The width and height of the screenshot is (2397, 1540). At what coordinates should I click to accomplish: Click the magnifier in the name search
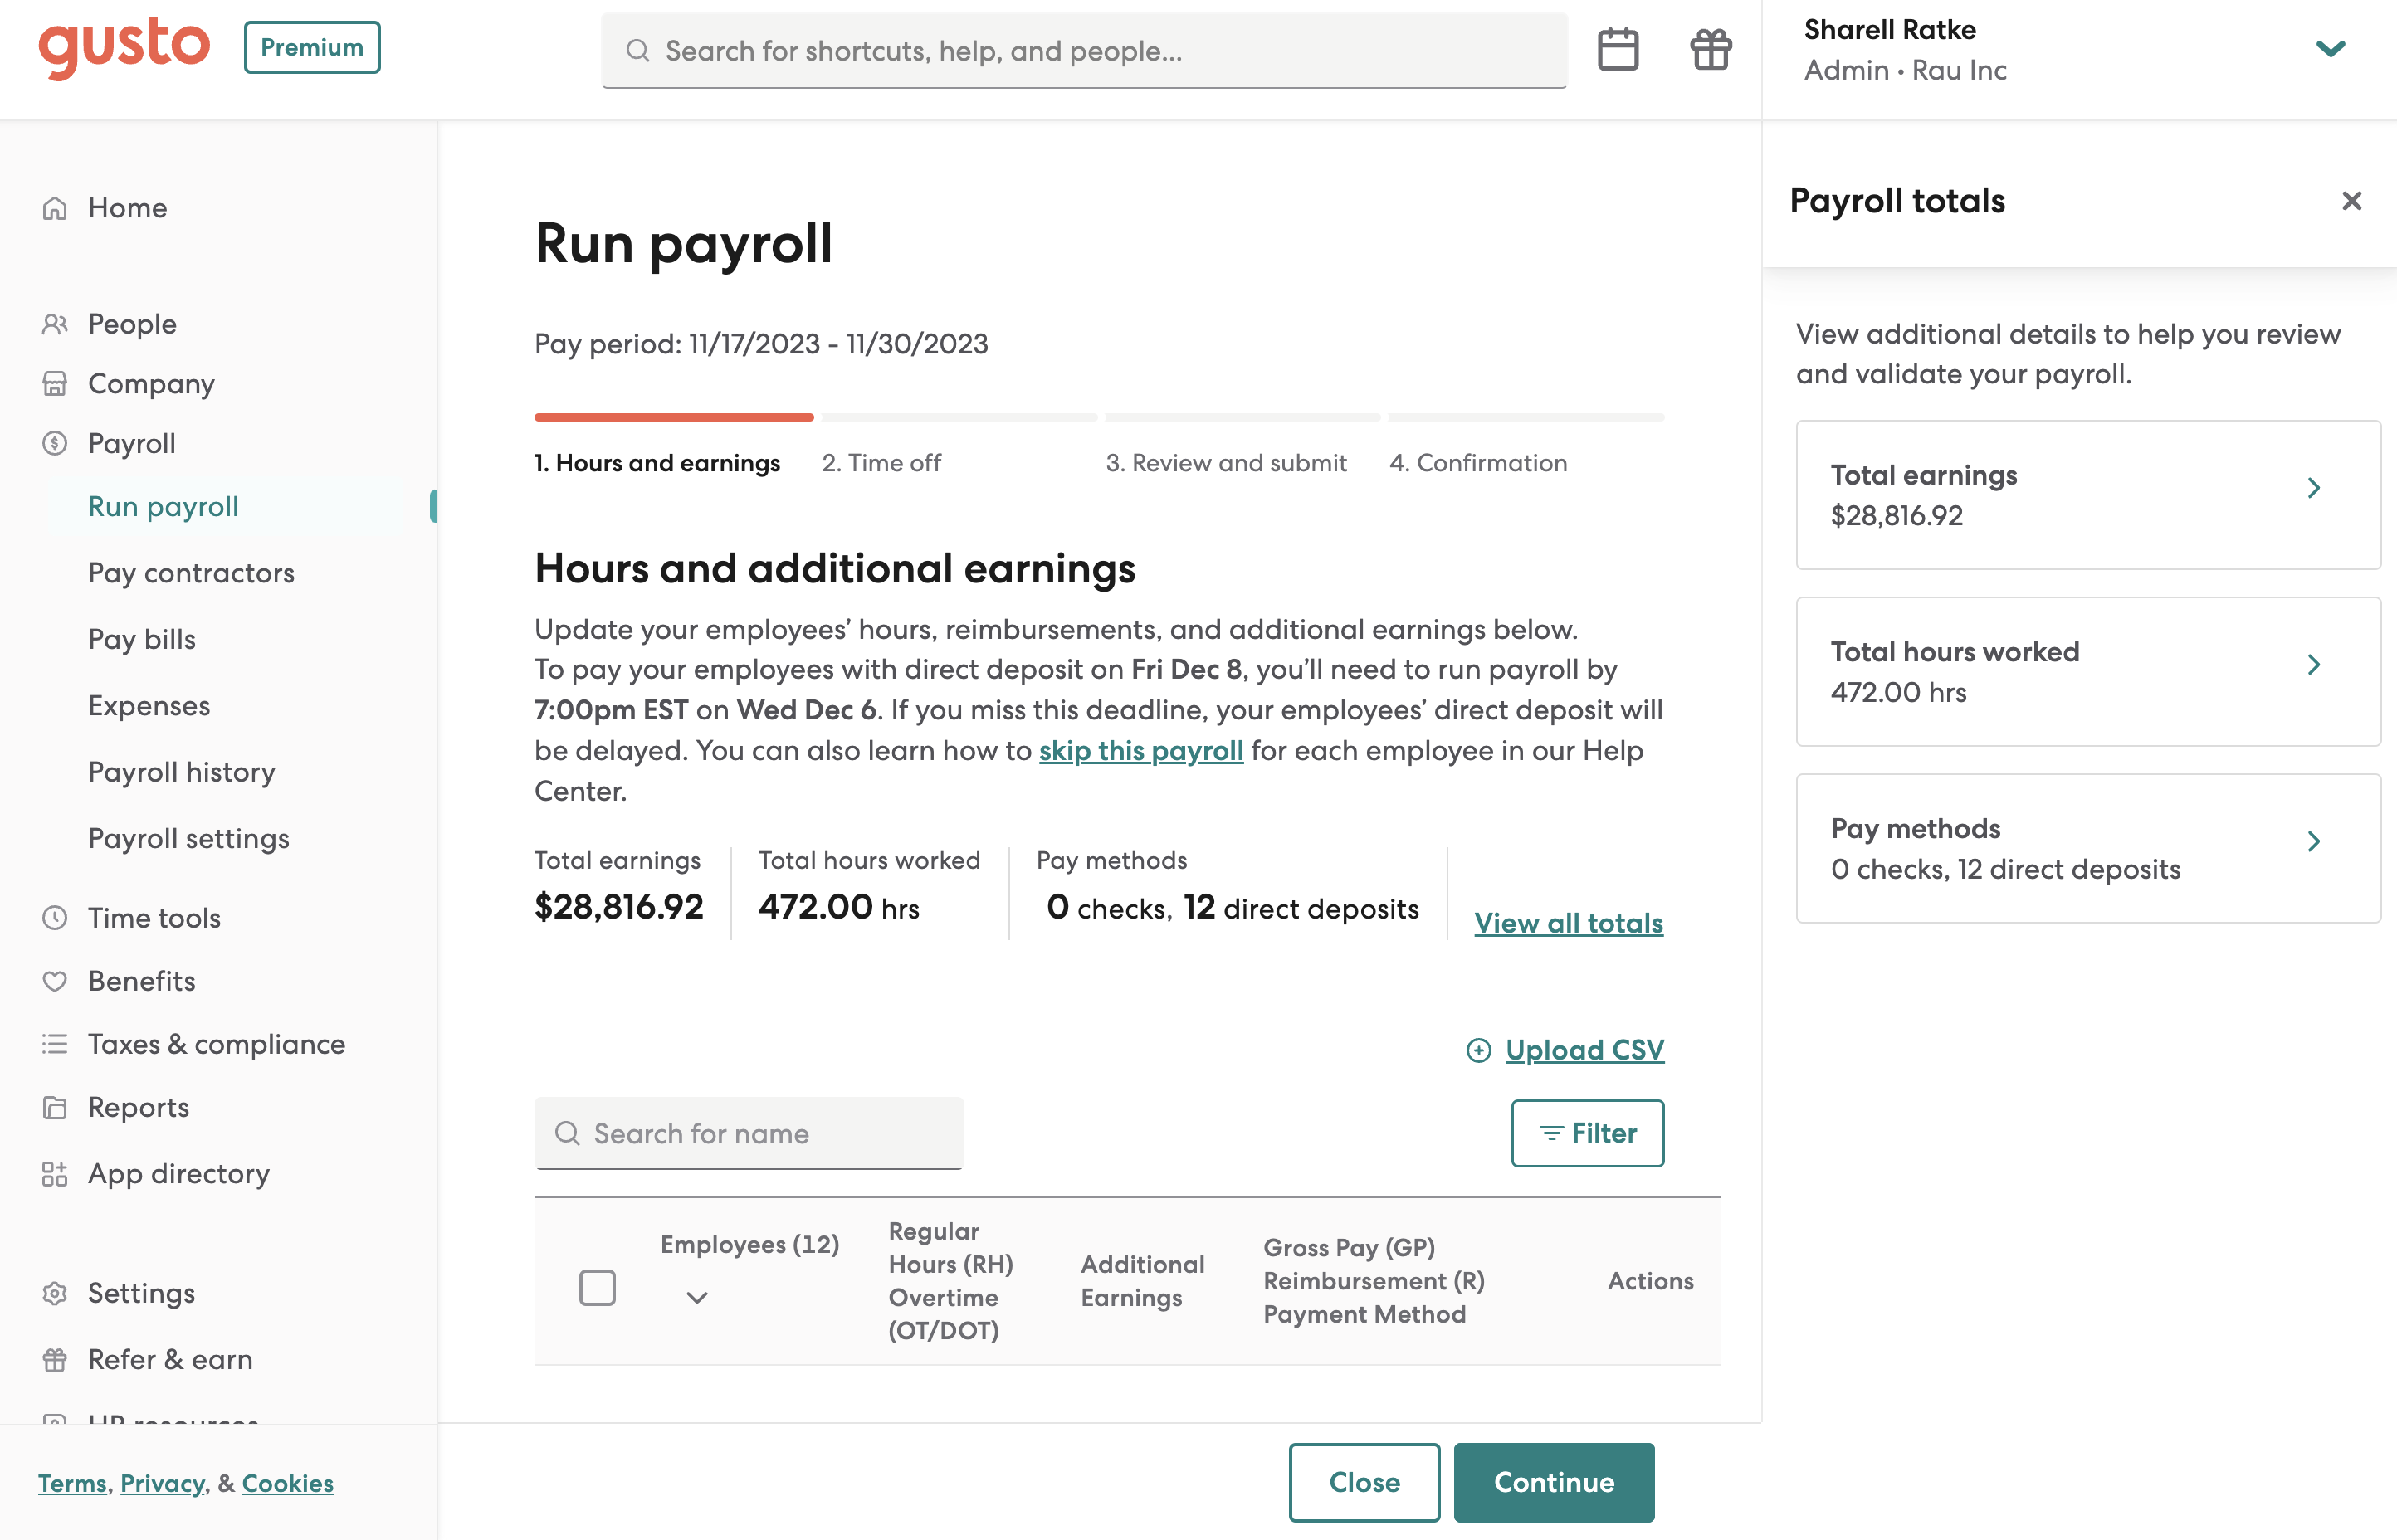(567, 1133)
